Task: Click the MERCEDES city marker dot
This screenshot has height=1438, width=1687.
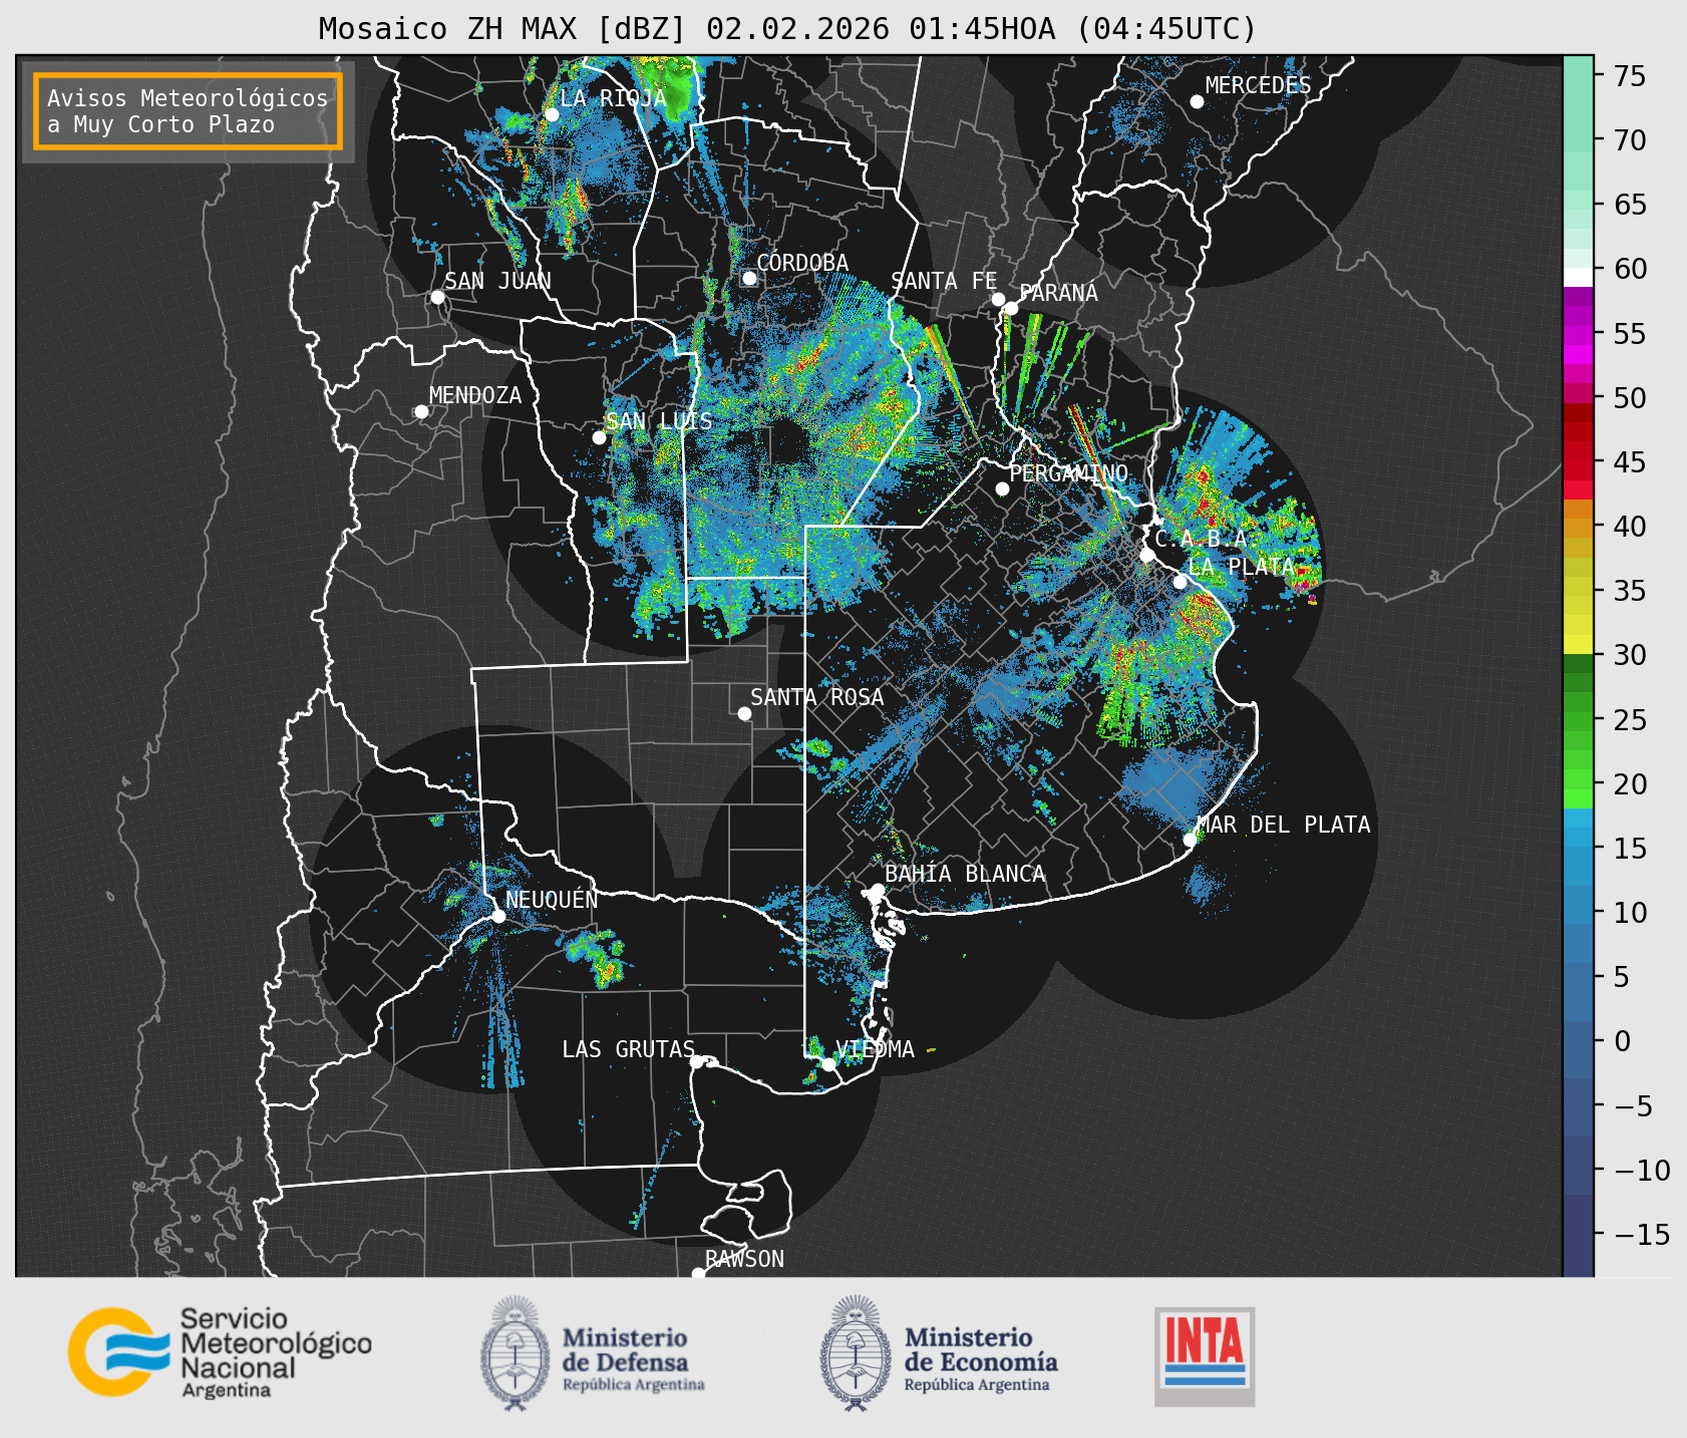Action: [x=1197, y=102]
